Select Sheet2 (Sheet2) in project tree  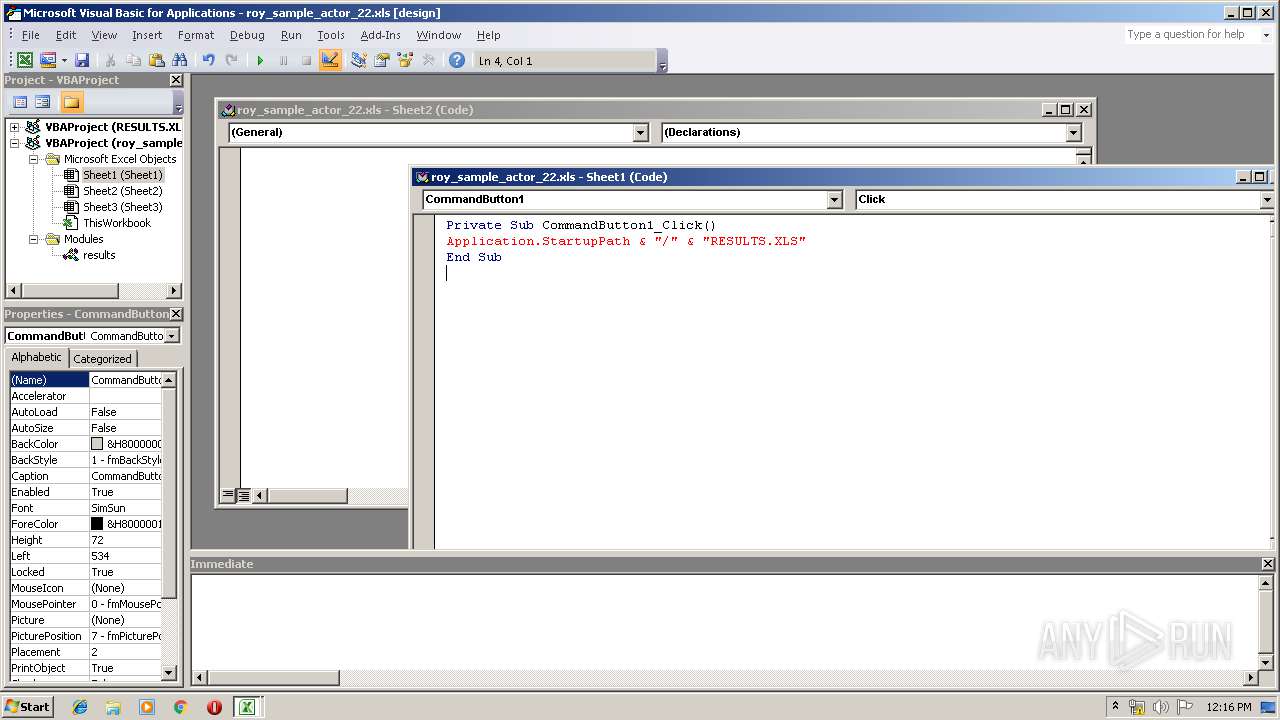click(122, 191)
